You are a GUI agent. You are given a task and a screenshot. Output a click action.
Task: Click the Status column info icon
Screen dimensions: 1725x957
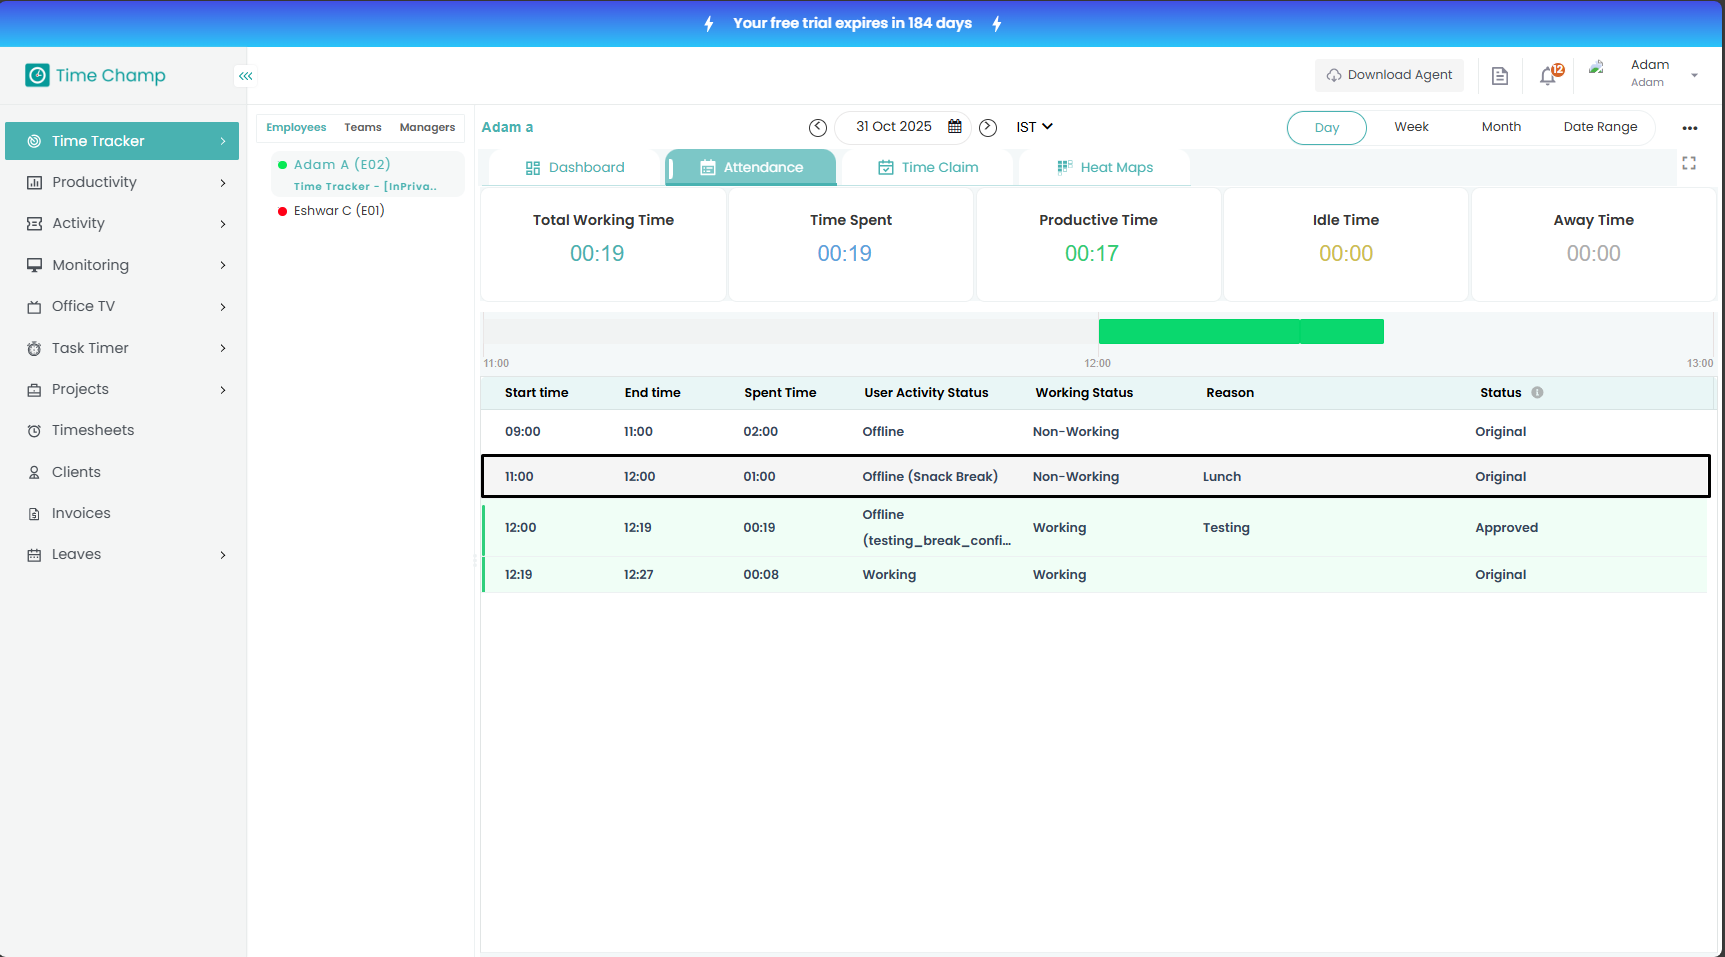click(x=1537, y=393)
